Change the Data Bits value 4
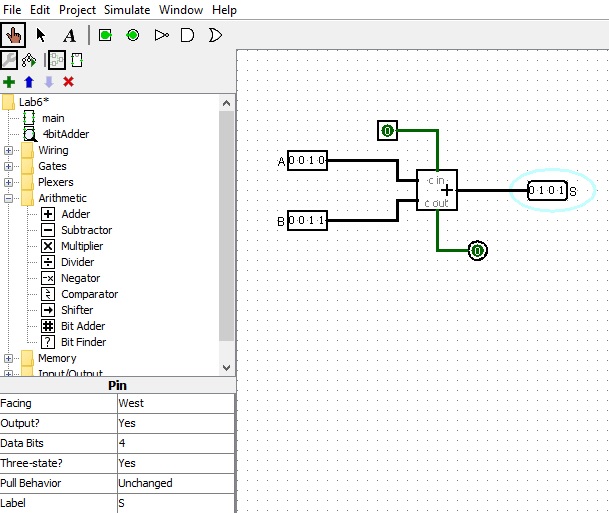This screenshot has width=609, height=513. pyautogui.click(x=176, y=443)
